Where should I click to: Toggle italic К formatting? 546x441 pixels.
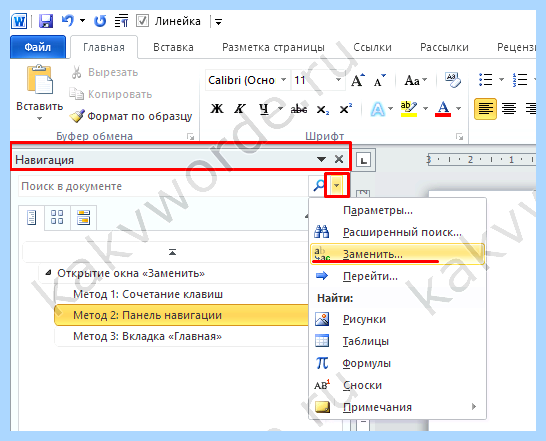pyautogui.click(x=240, y=109)
